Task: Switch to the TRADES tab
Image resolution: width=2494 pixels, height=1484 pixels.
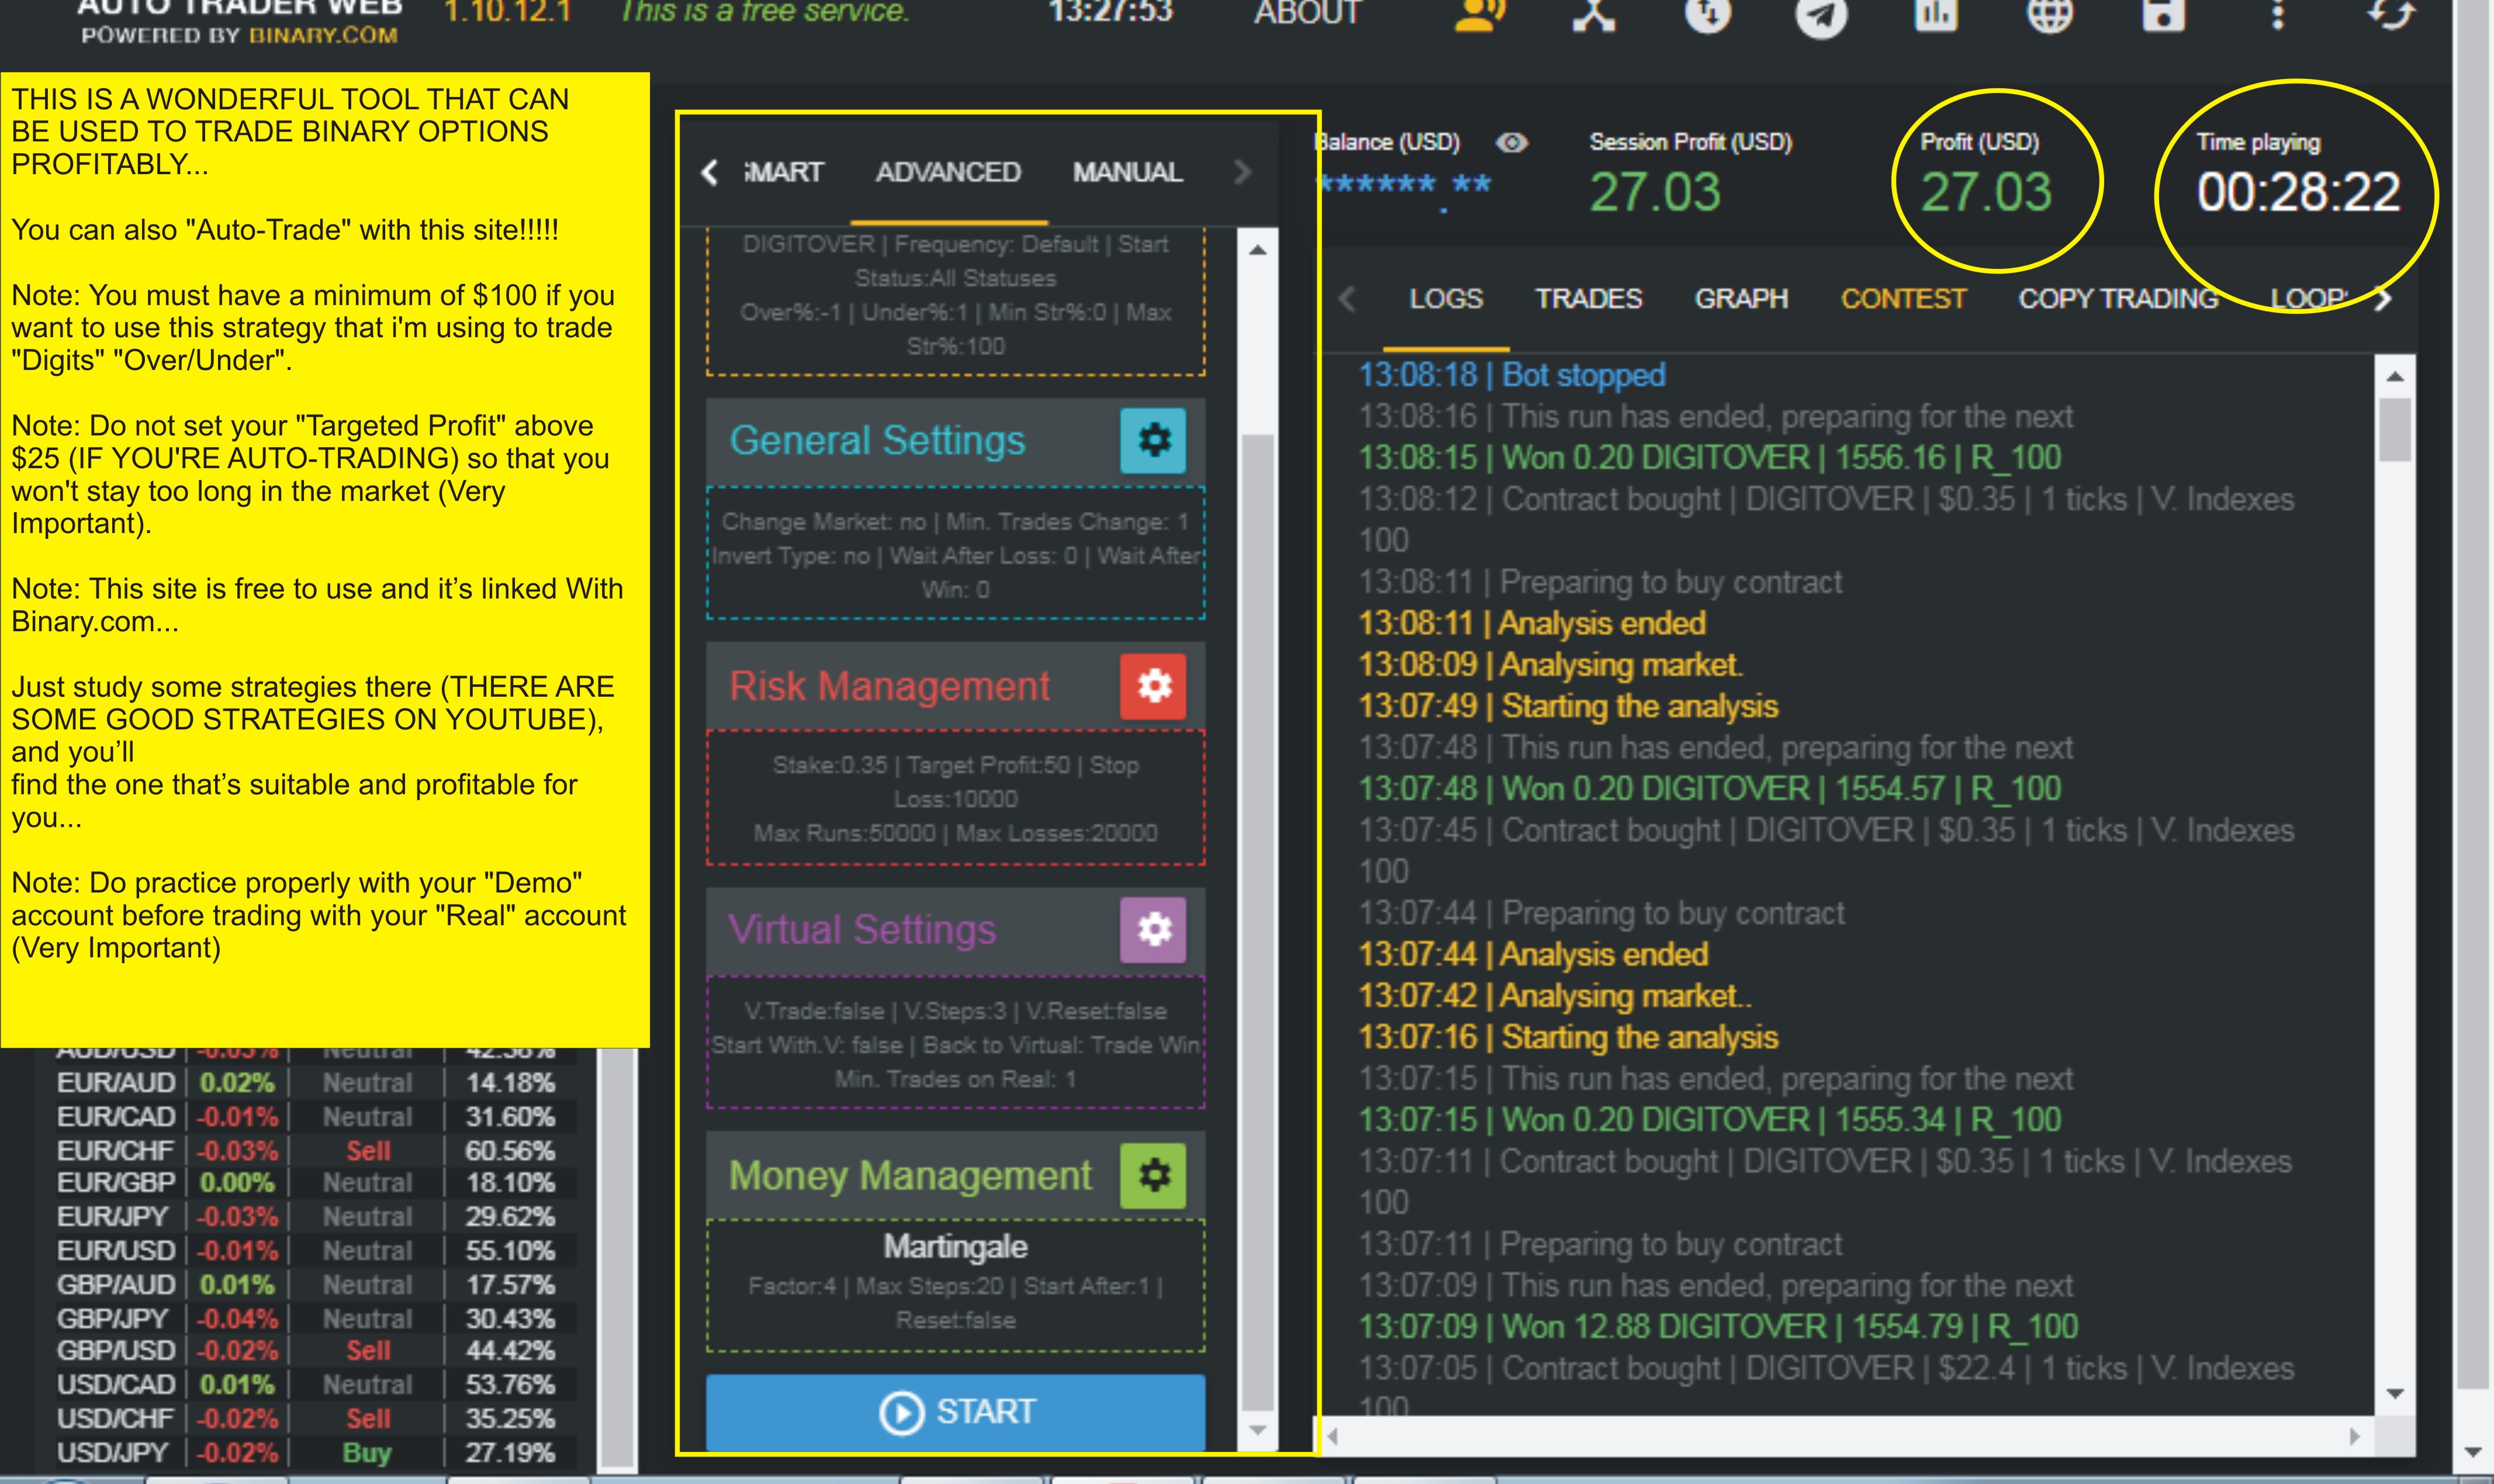Action: [x=1588, y=299]
